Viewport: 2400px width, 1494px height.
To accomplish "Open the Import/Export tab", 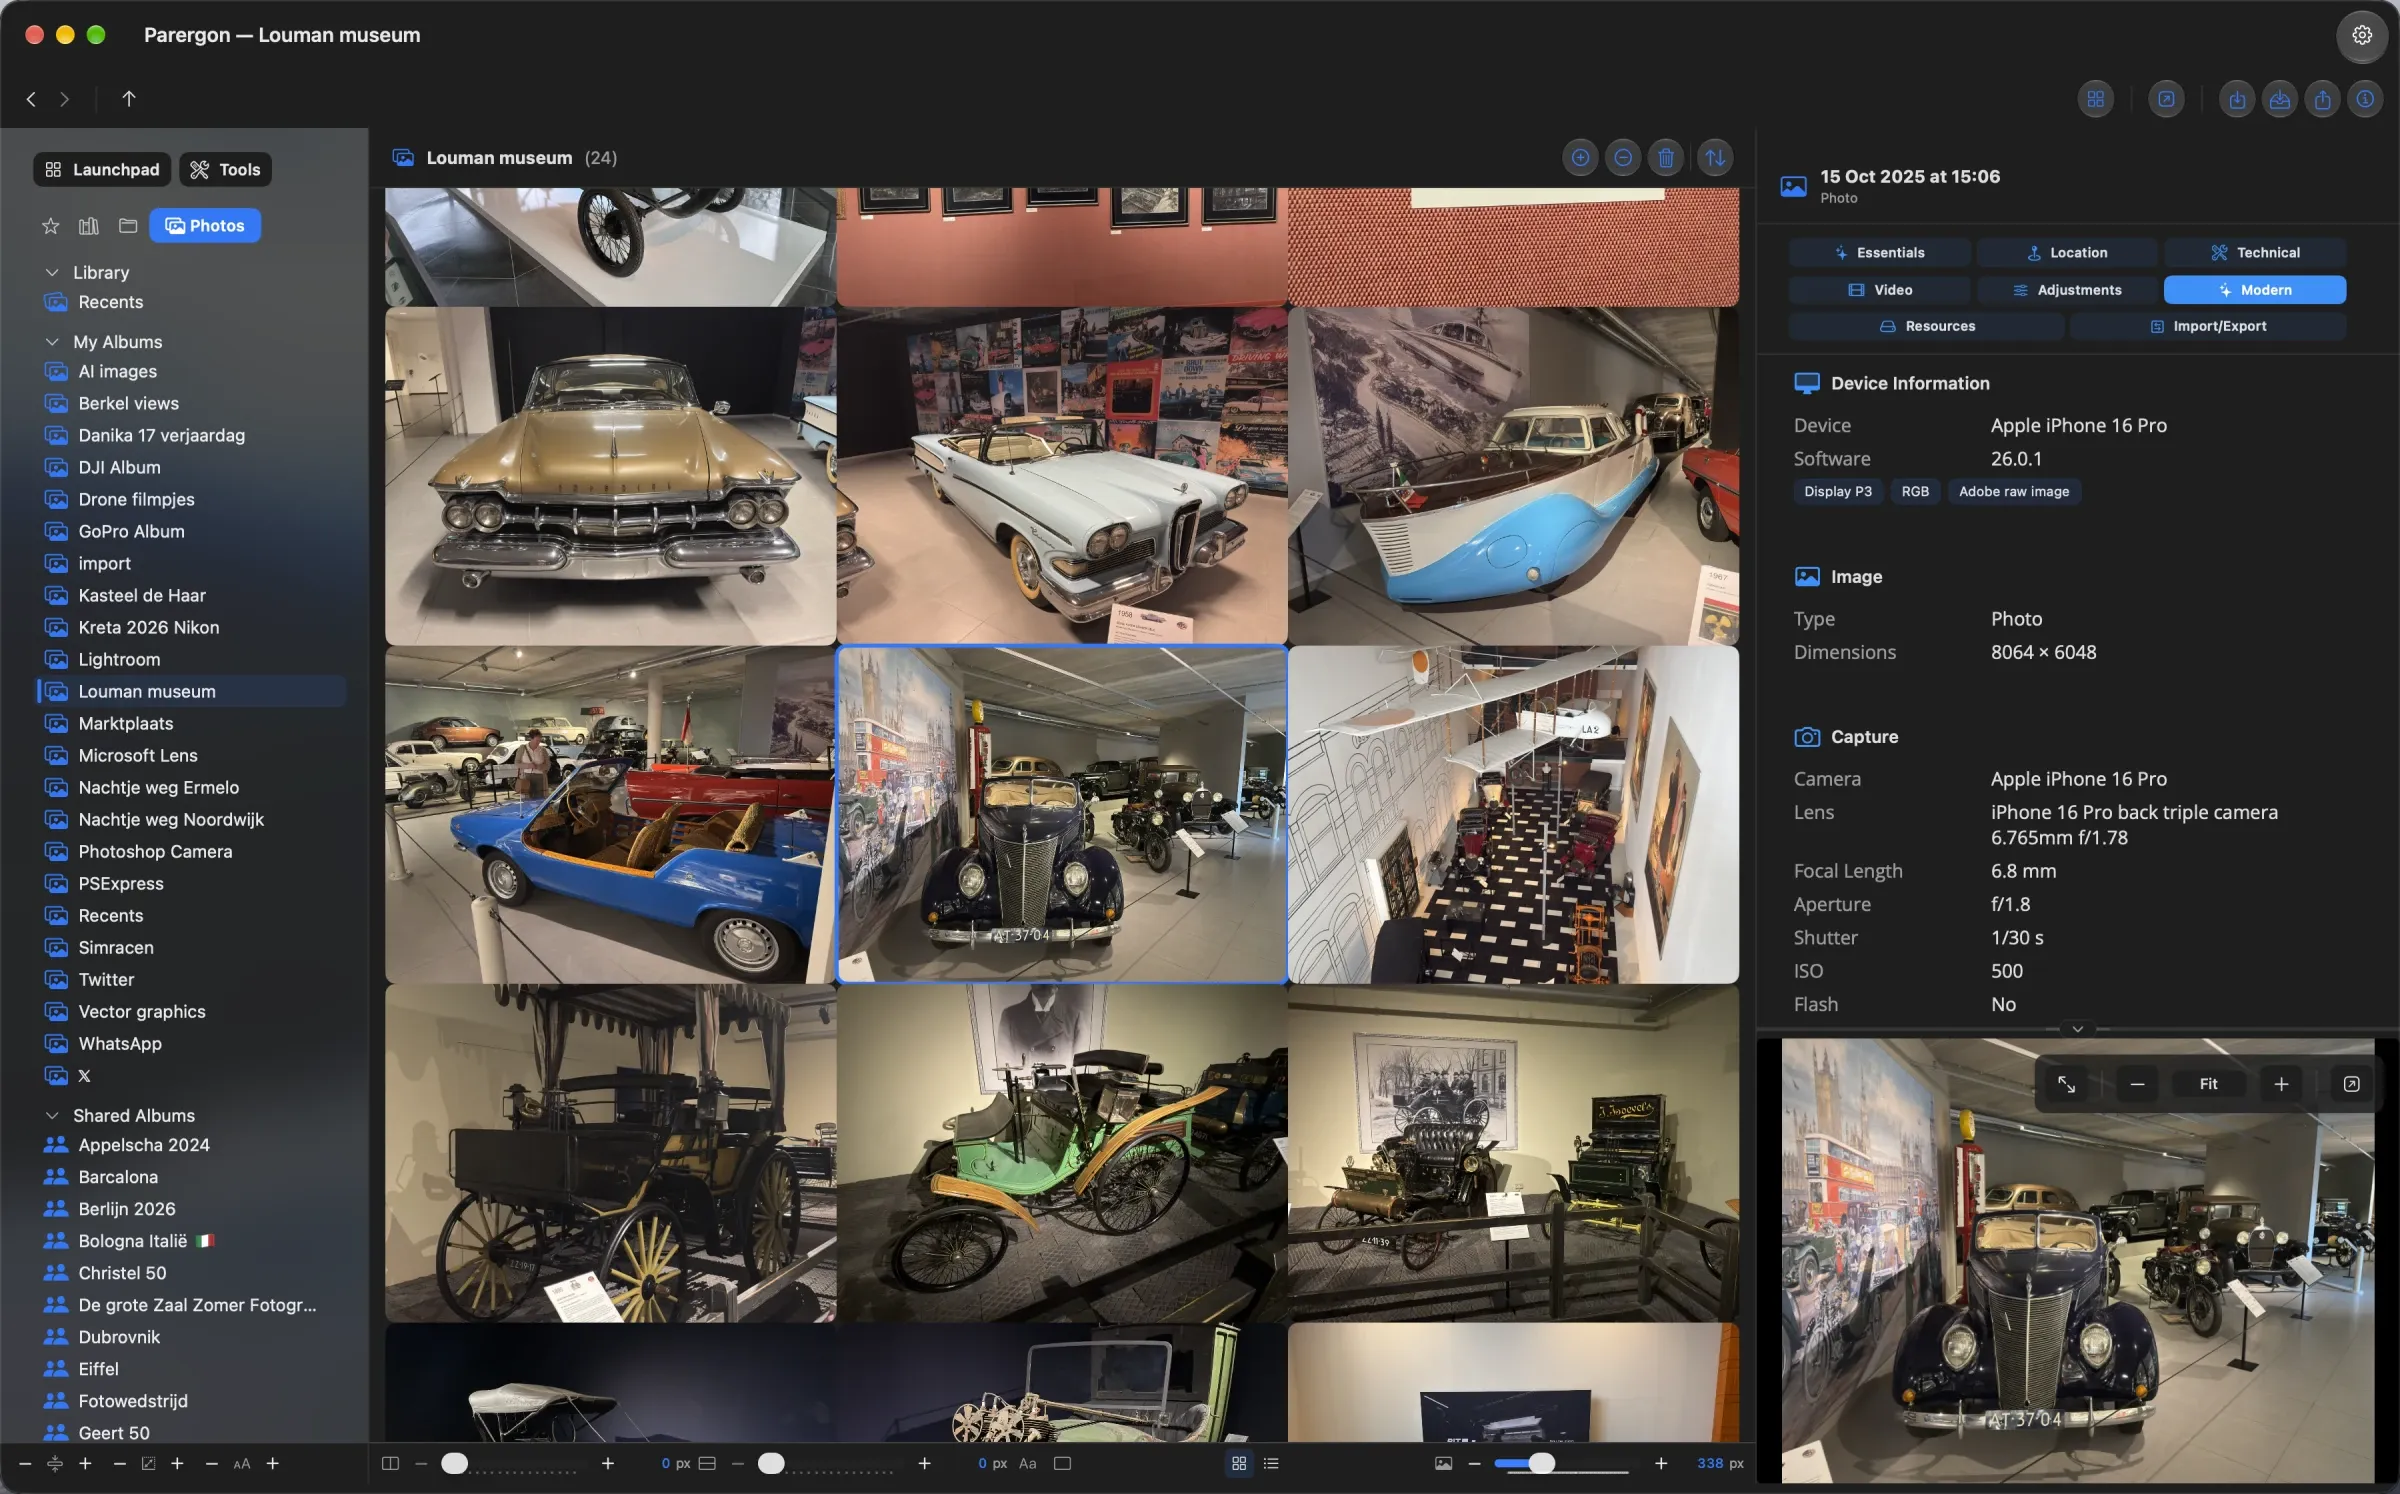I will [2208, 326].
